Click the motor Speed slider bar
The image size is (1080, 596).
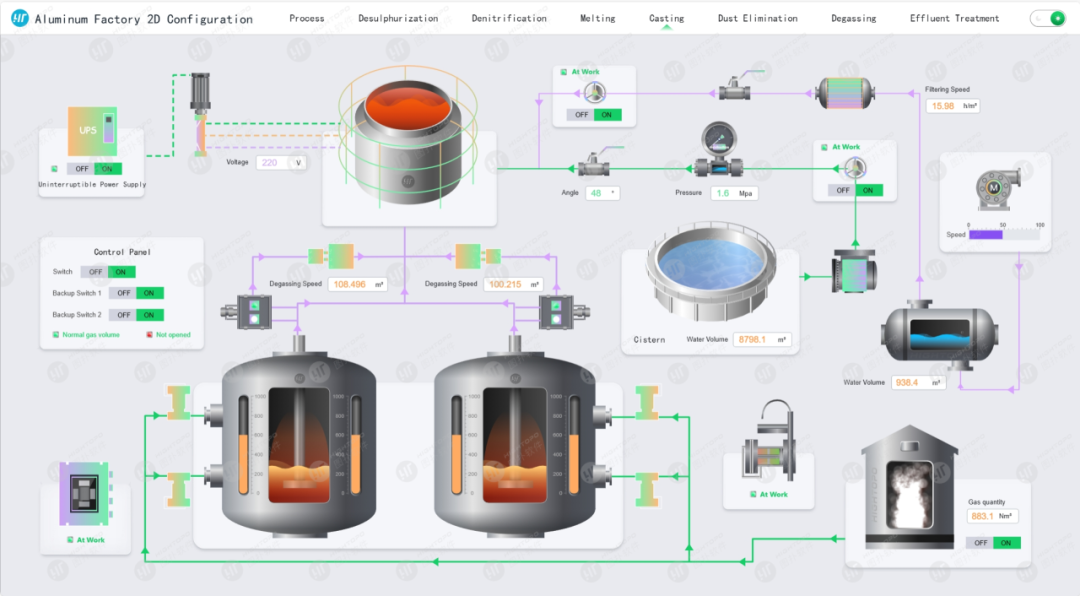click(x=1005, y=235)
